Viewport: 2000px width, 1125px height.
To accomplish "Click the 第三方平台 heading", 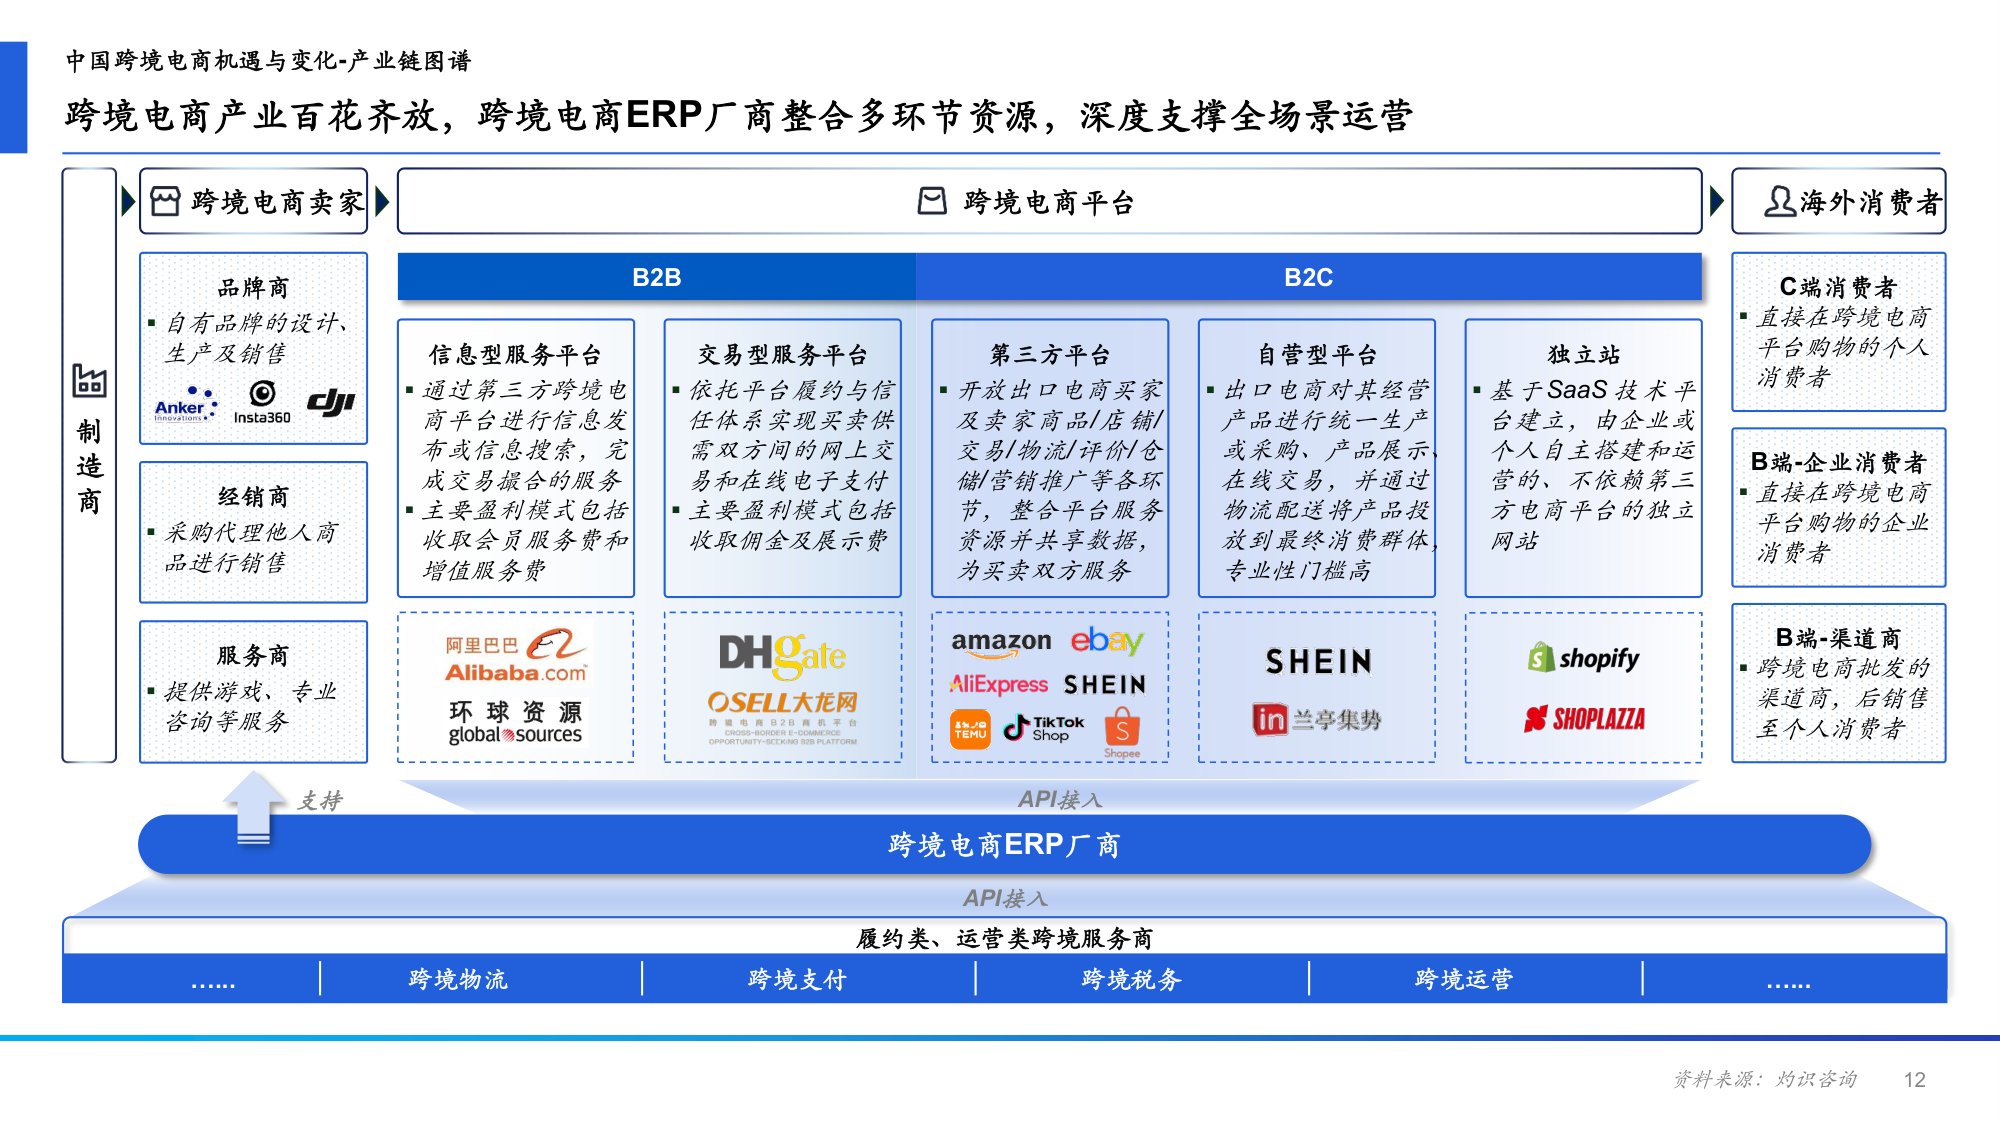I will (x=1050, y=355).
